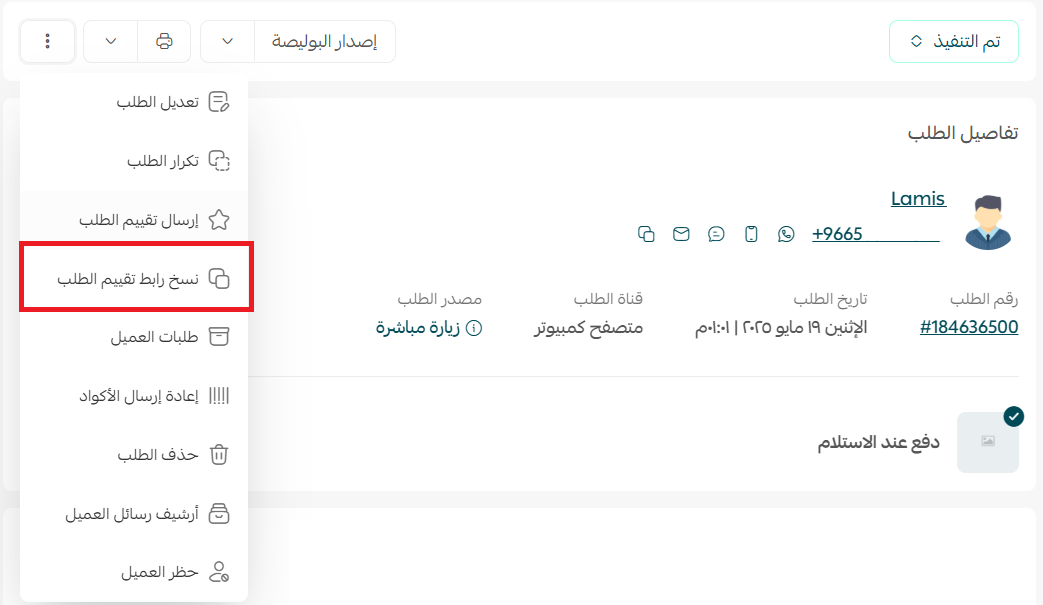Screen dimensions: 1043x605
Task: Open the تم التنفيذ status dropdown
Action: [953, 41]
